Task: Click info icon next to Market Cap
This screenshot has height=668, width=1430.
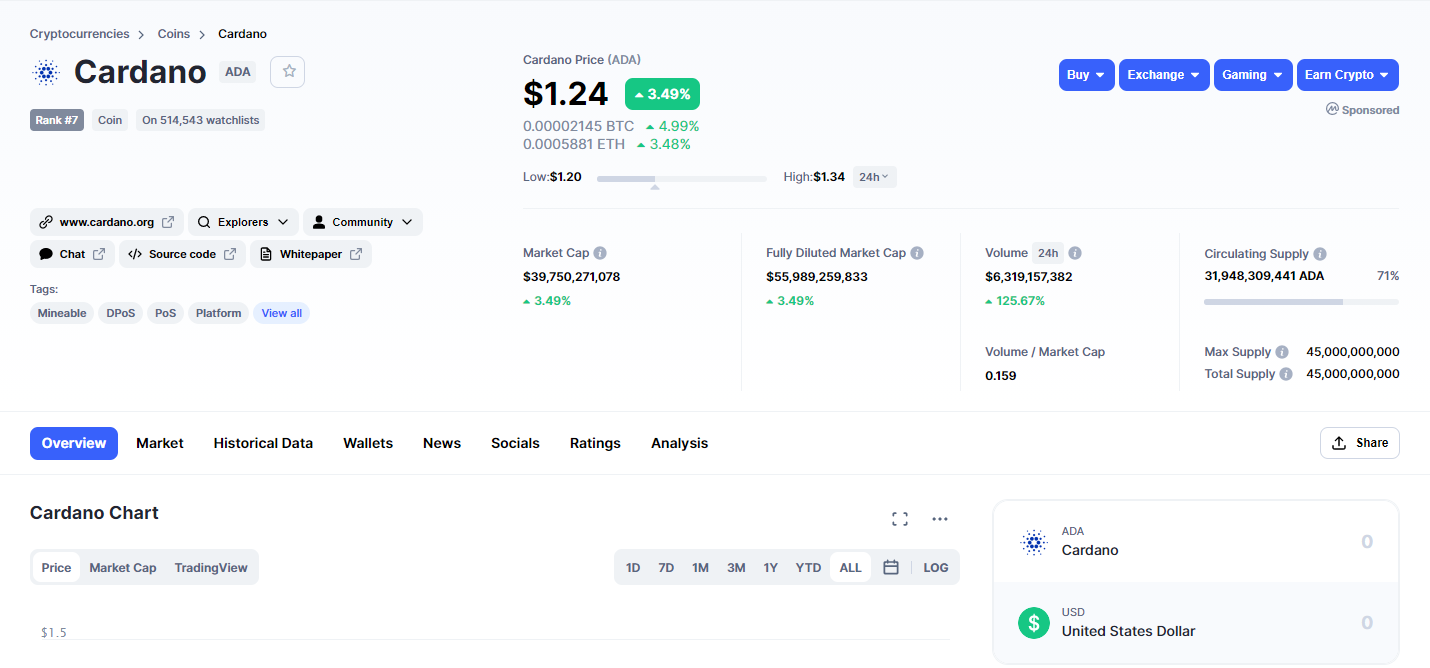Action: coord(600,253)
